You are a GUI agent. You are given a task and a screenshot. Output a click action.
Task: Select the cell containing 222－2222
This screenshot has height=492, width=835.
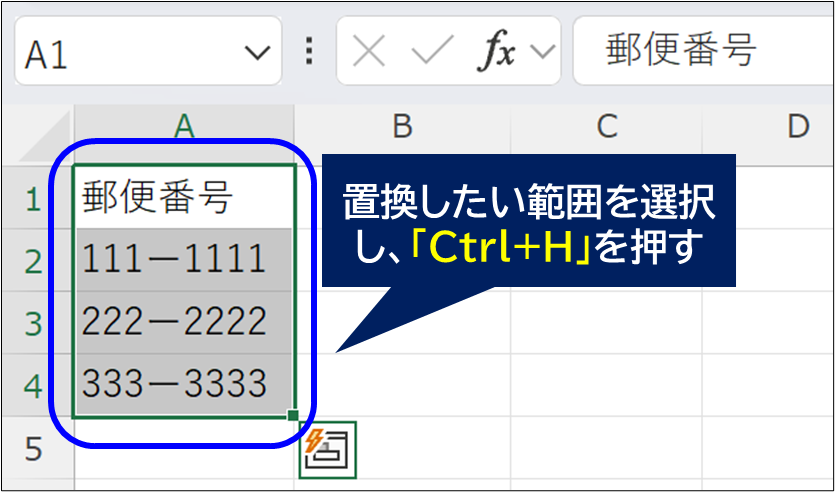pos(183,322)
